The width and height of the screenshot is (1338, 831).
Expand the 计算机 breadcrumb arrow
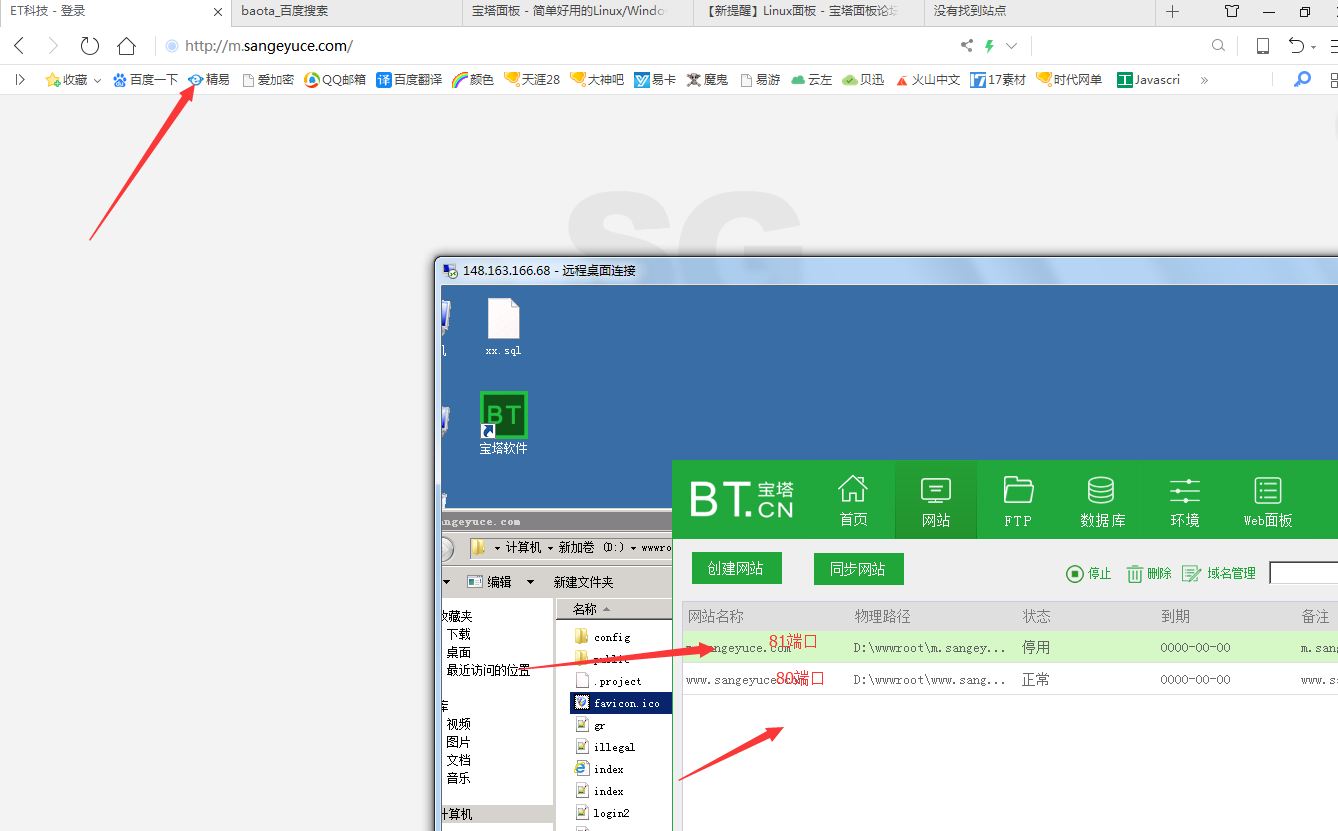point(551,548)
